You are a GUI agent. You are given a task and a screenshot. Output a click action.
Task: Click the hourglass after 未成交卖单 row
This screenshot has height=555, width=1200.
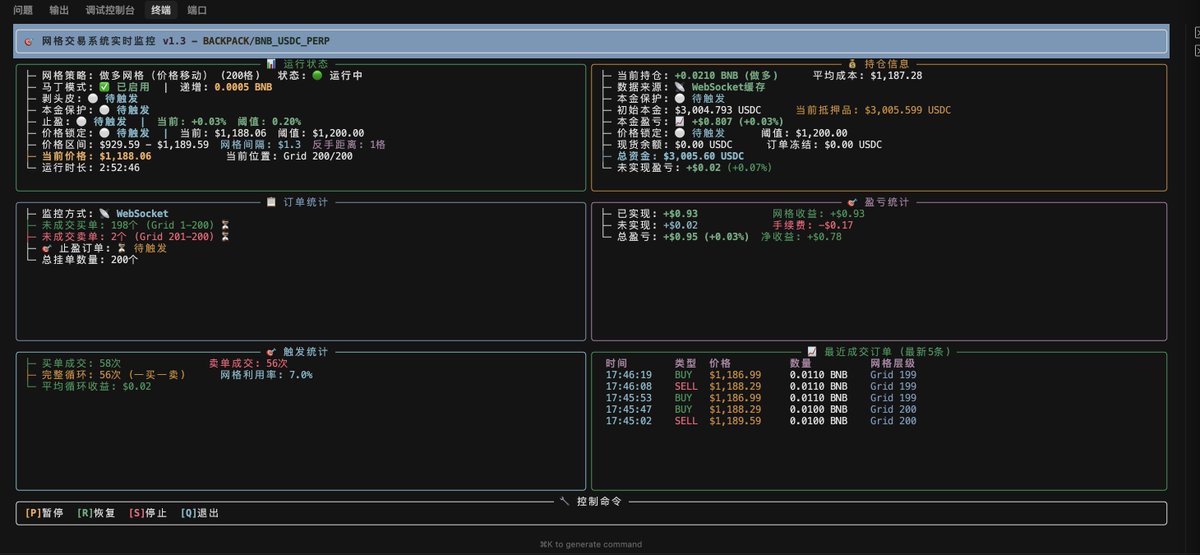(226, 237)
